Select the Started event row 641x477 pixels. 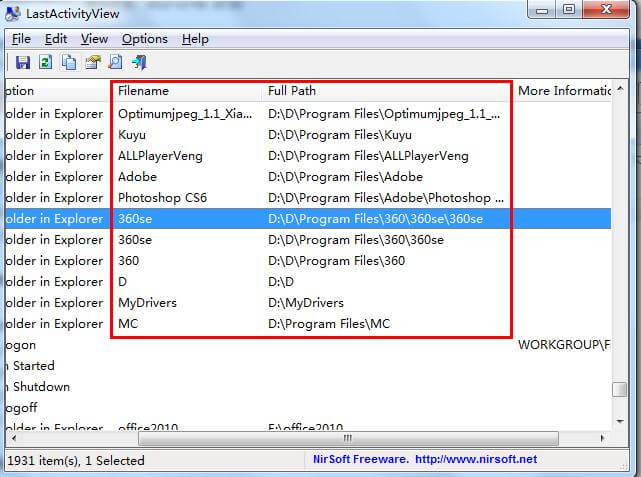point(308,366)
